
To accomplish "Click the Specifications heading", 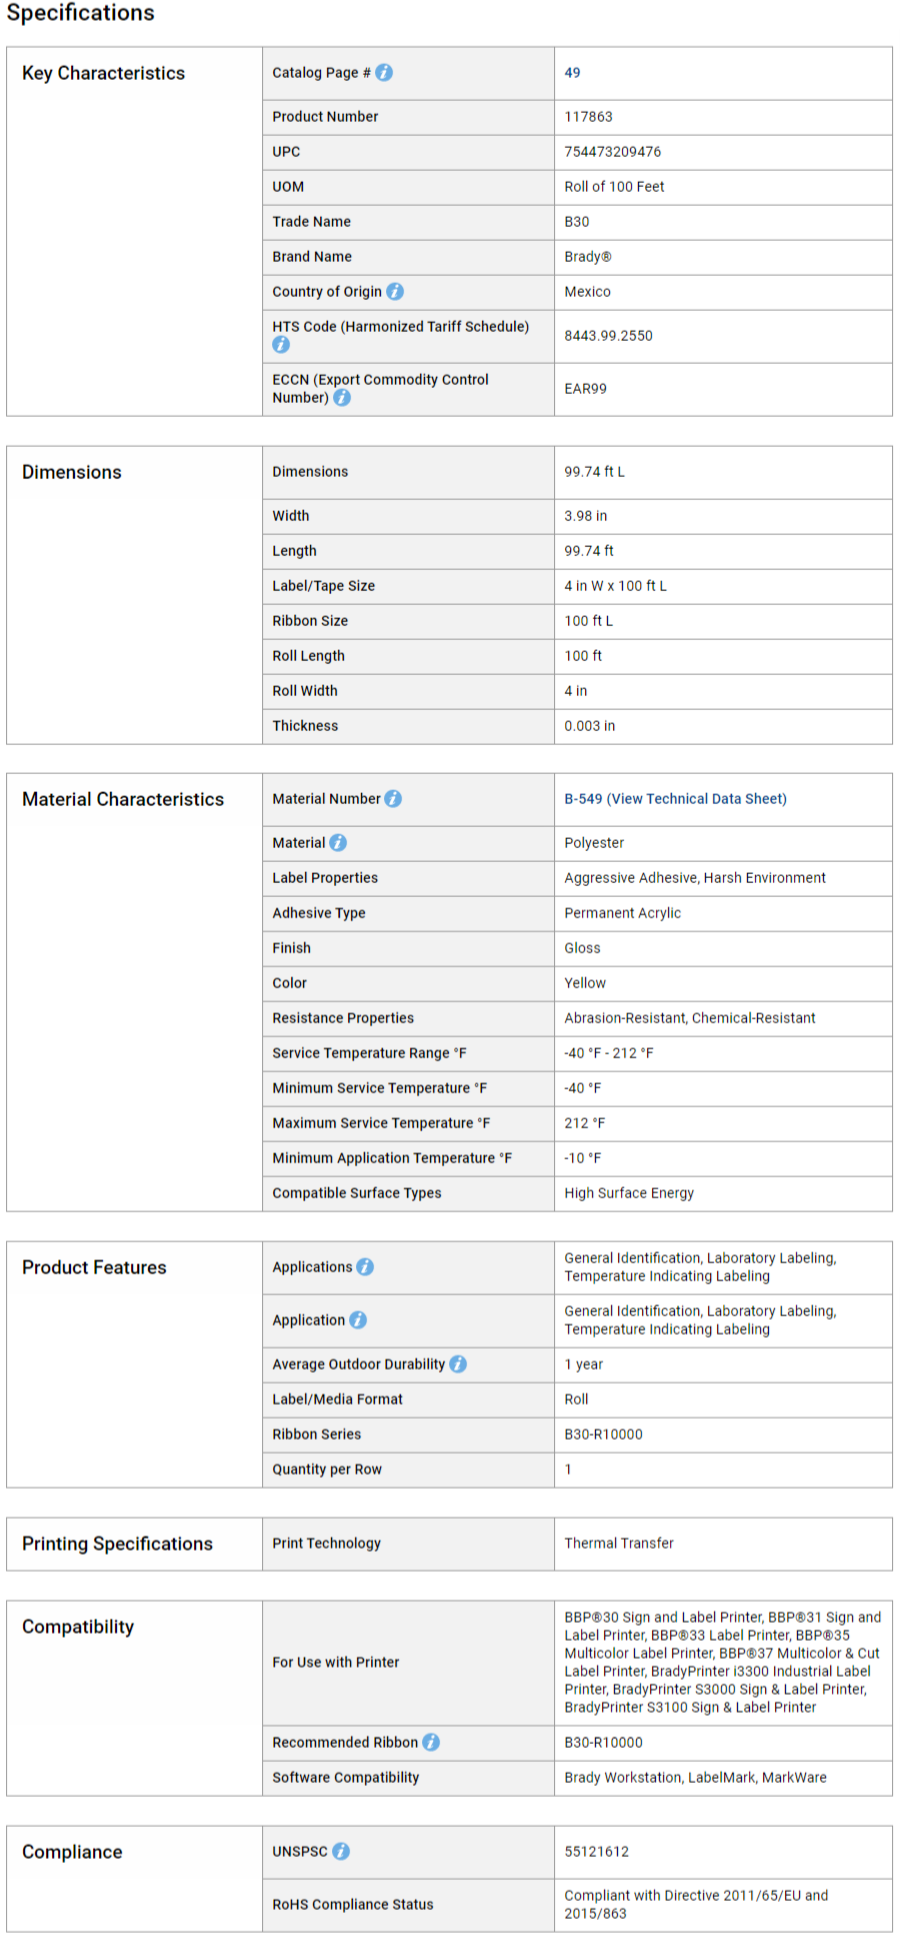I will click(x=81, y=13).
